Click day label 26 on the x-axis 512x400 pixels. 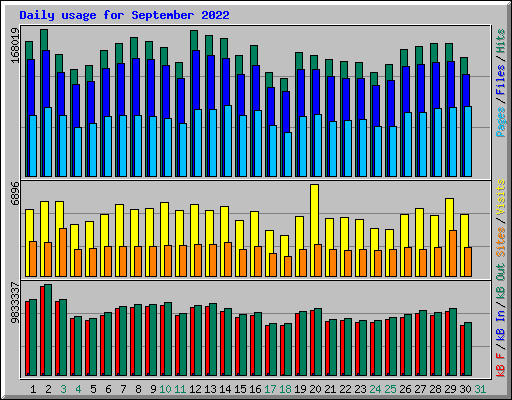(405, 389)
